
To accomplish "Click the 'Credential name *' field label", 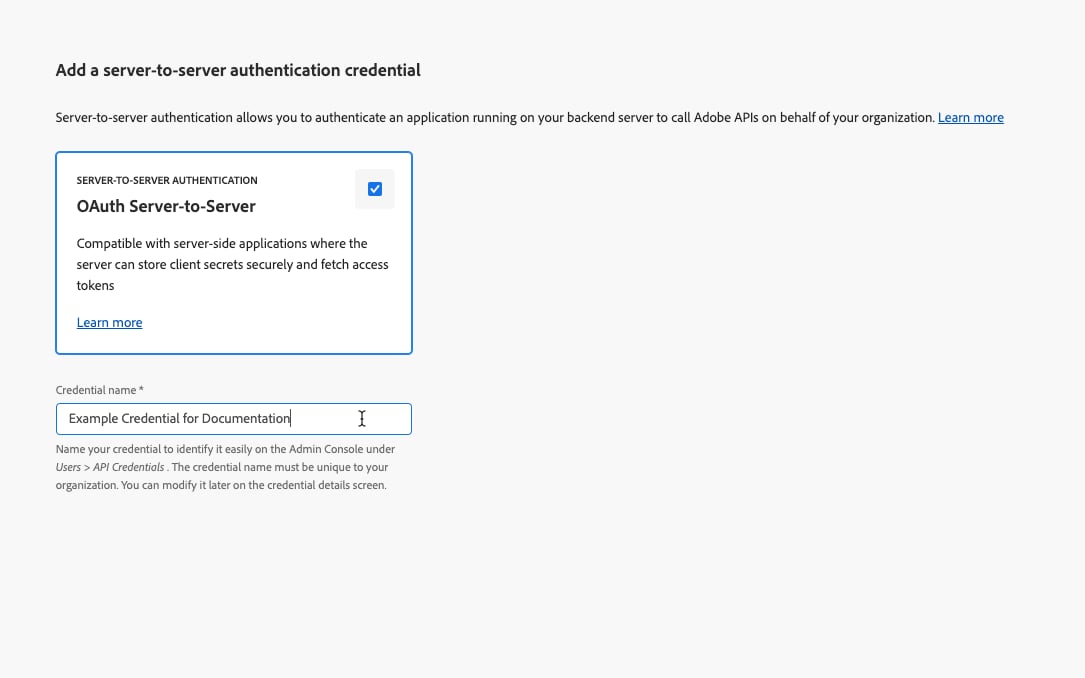I will coord(100,390).
